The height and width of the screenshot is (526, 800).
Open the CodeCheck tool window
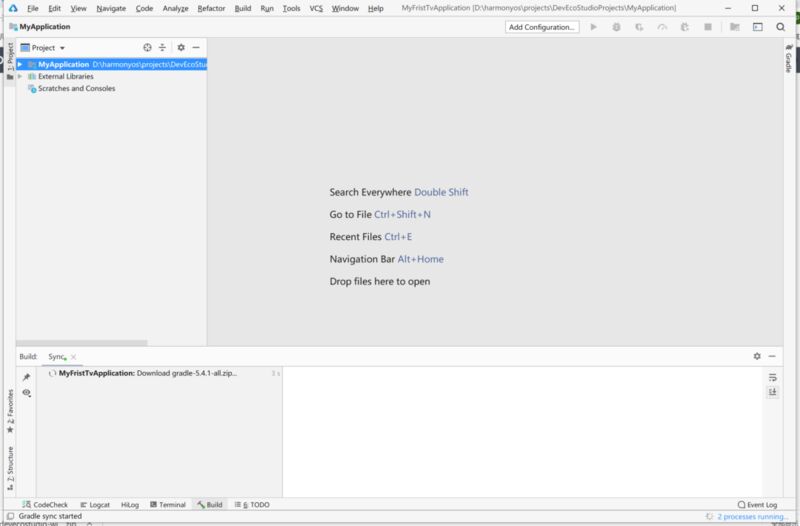tap(45, 505)
